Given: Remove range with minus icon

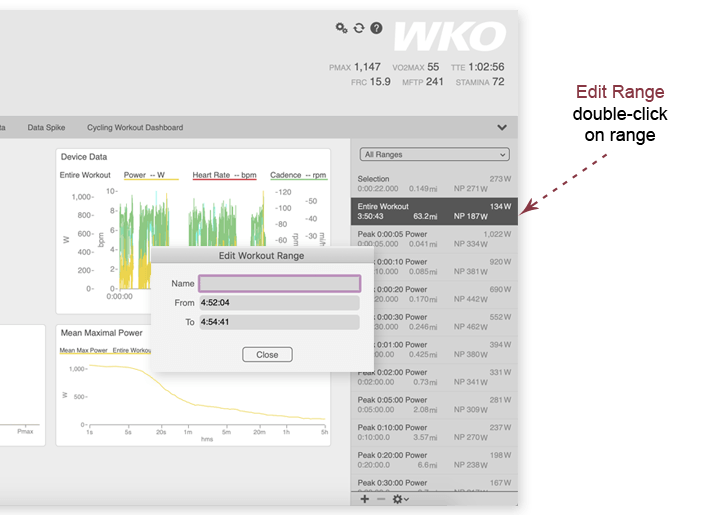Looking at the screenshot, I should tap(381, 499).
